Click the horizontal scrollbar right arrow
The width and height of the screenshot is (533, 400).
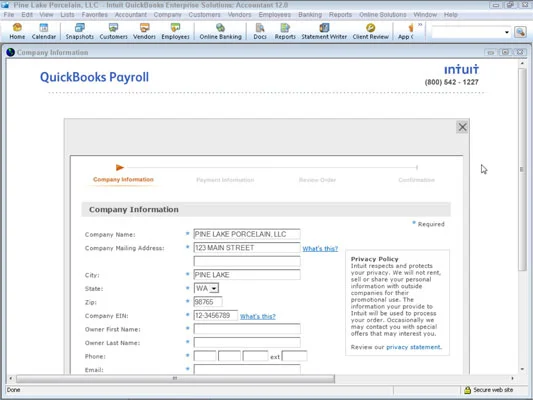click(512, 378)
